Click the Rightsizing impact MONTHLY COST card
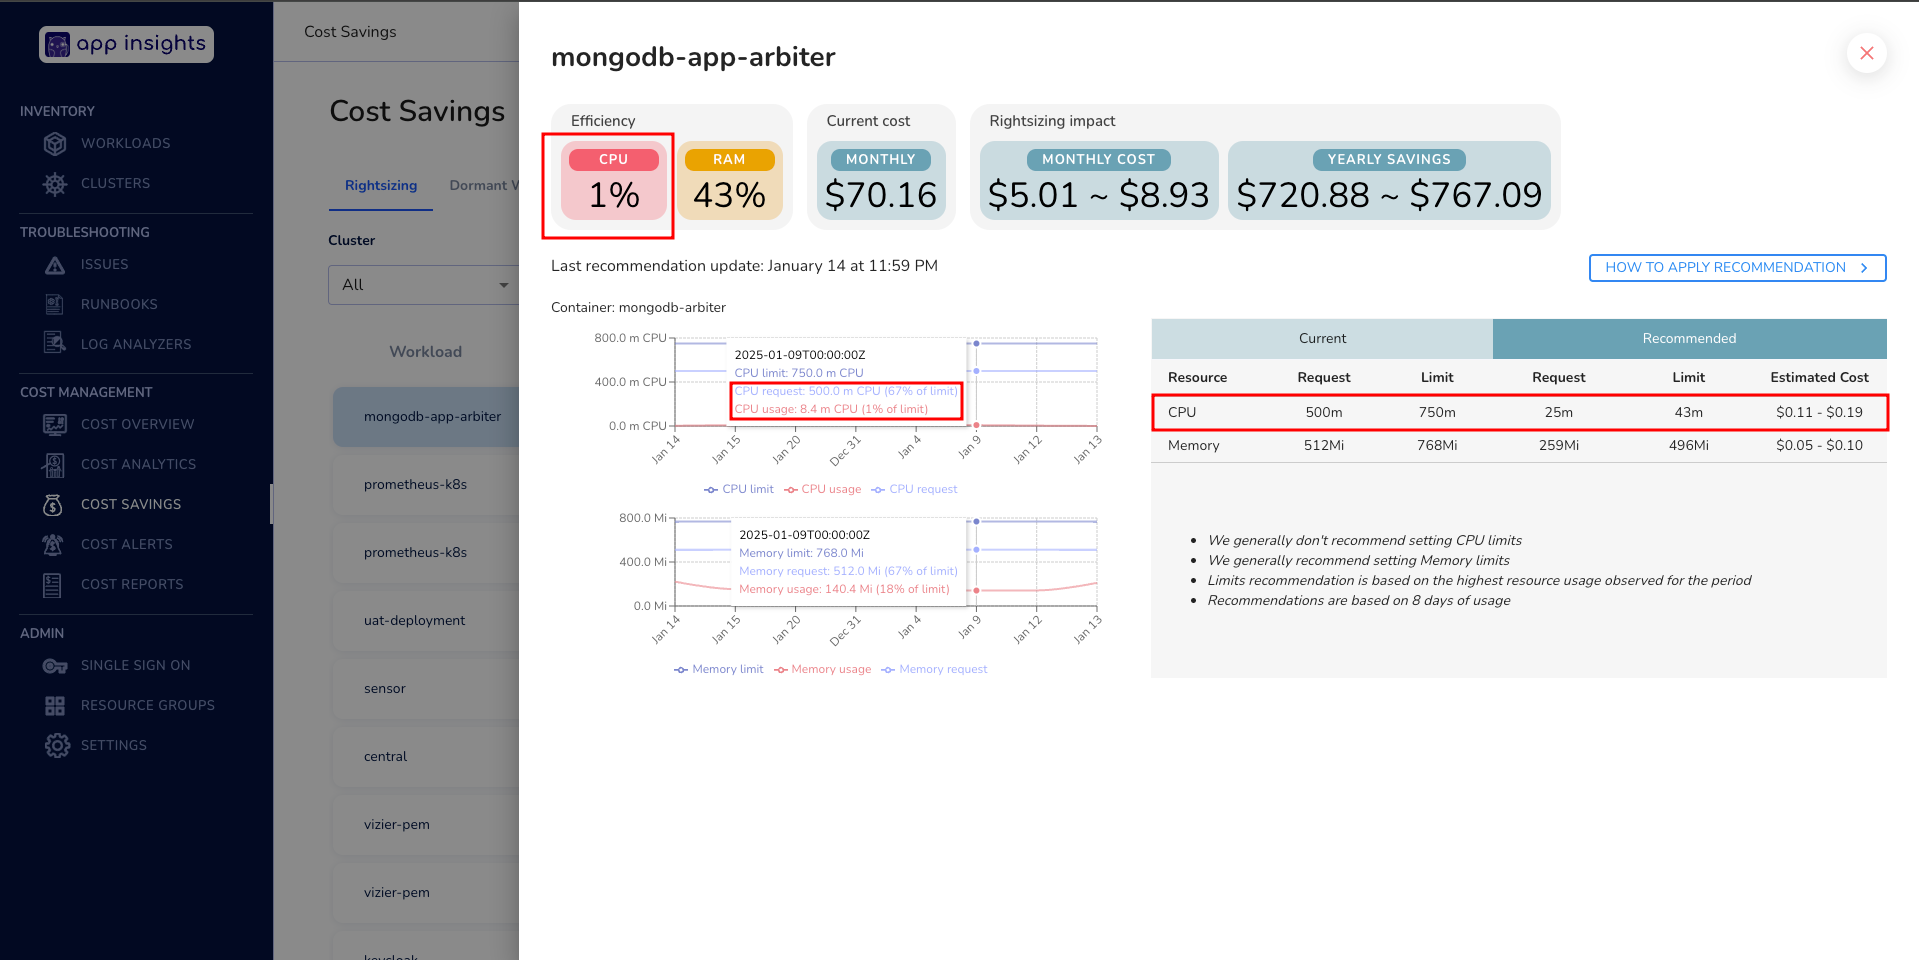Image resolution: width=1919 pixels, height=960 pixels. coord(1099,181)
